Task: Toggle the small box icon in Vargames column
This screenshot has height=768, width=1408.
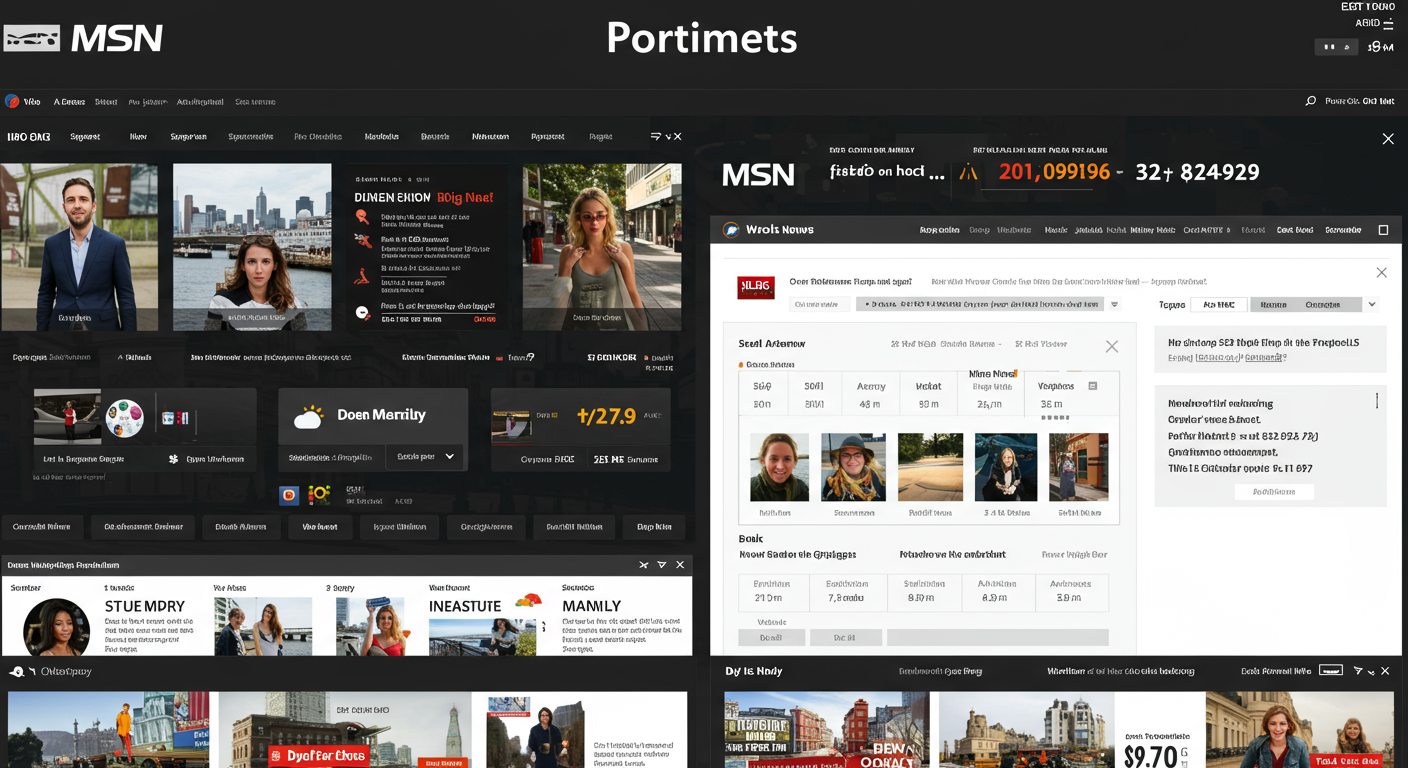Action: pyautogui.click(x=1092, y=386)
